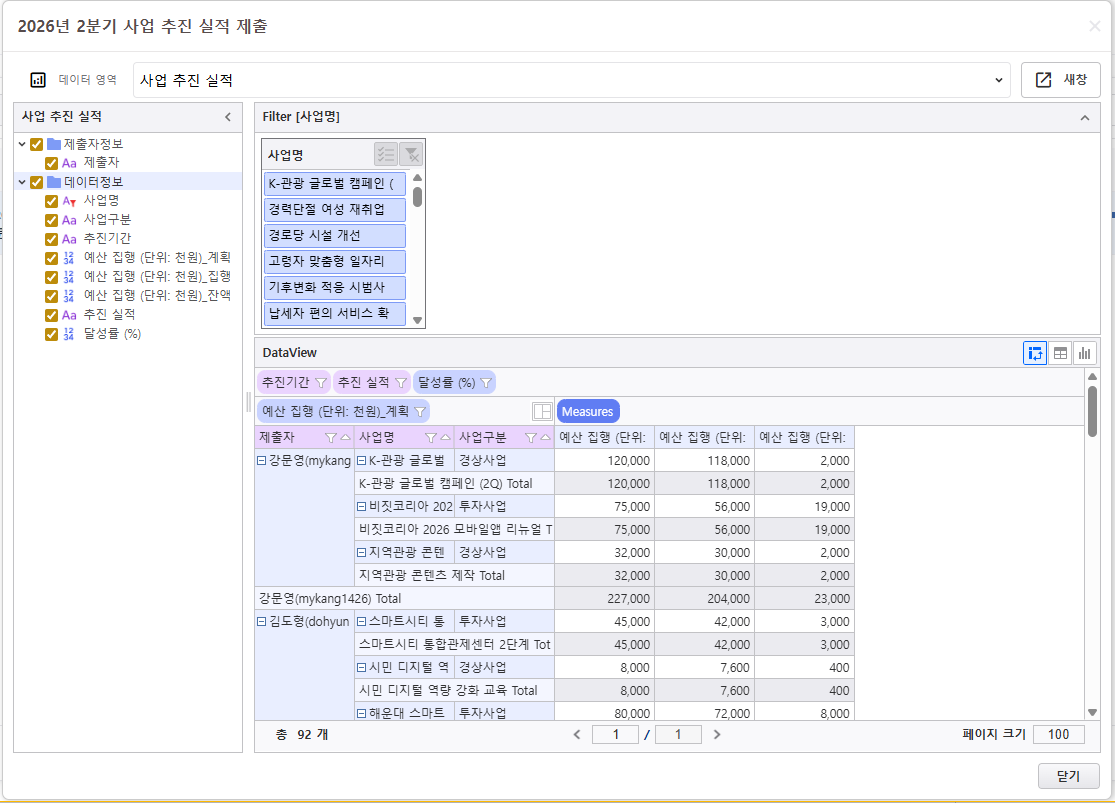Click the current page number field
Viewport: 1115px width, 803px height.
pyautogui.click(x=615, y=735)
